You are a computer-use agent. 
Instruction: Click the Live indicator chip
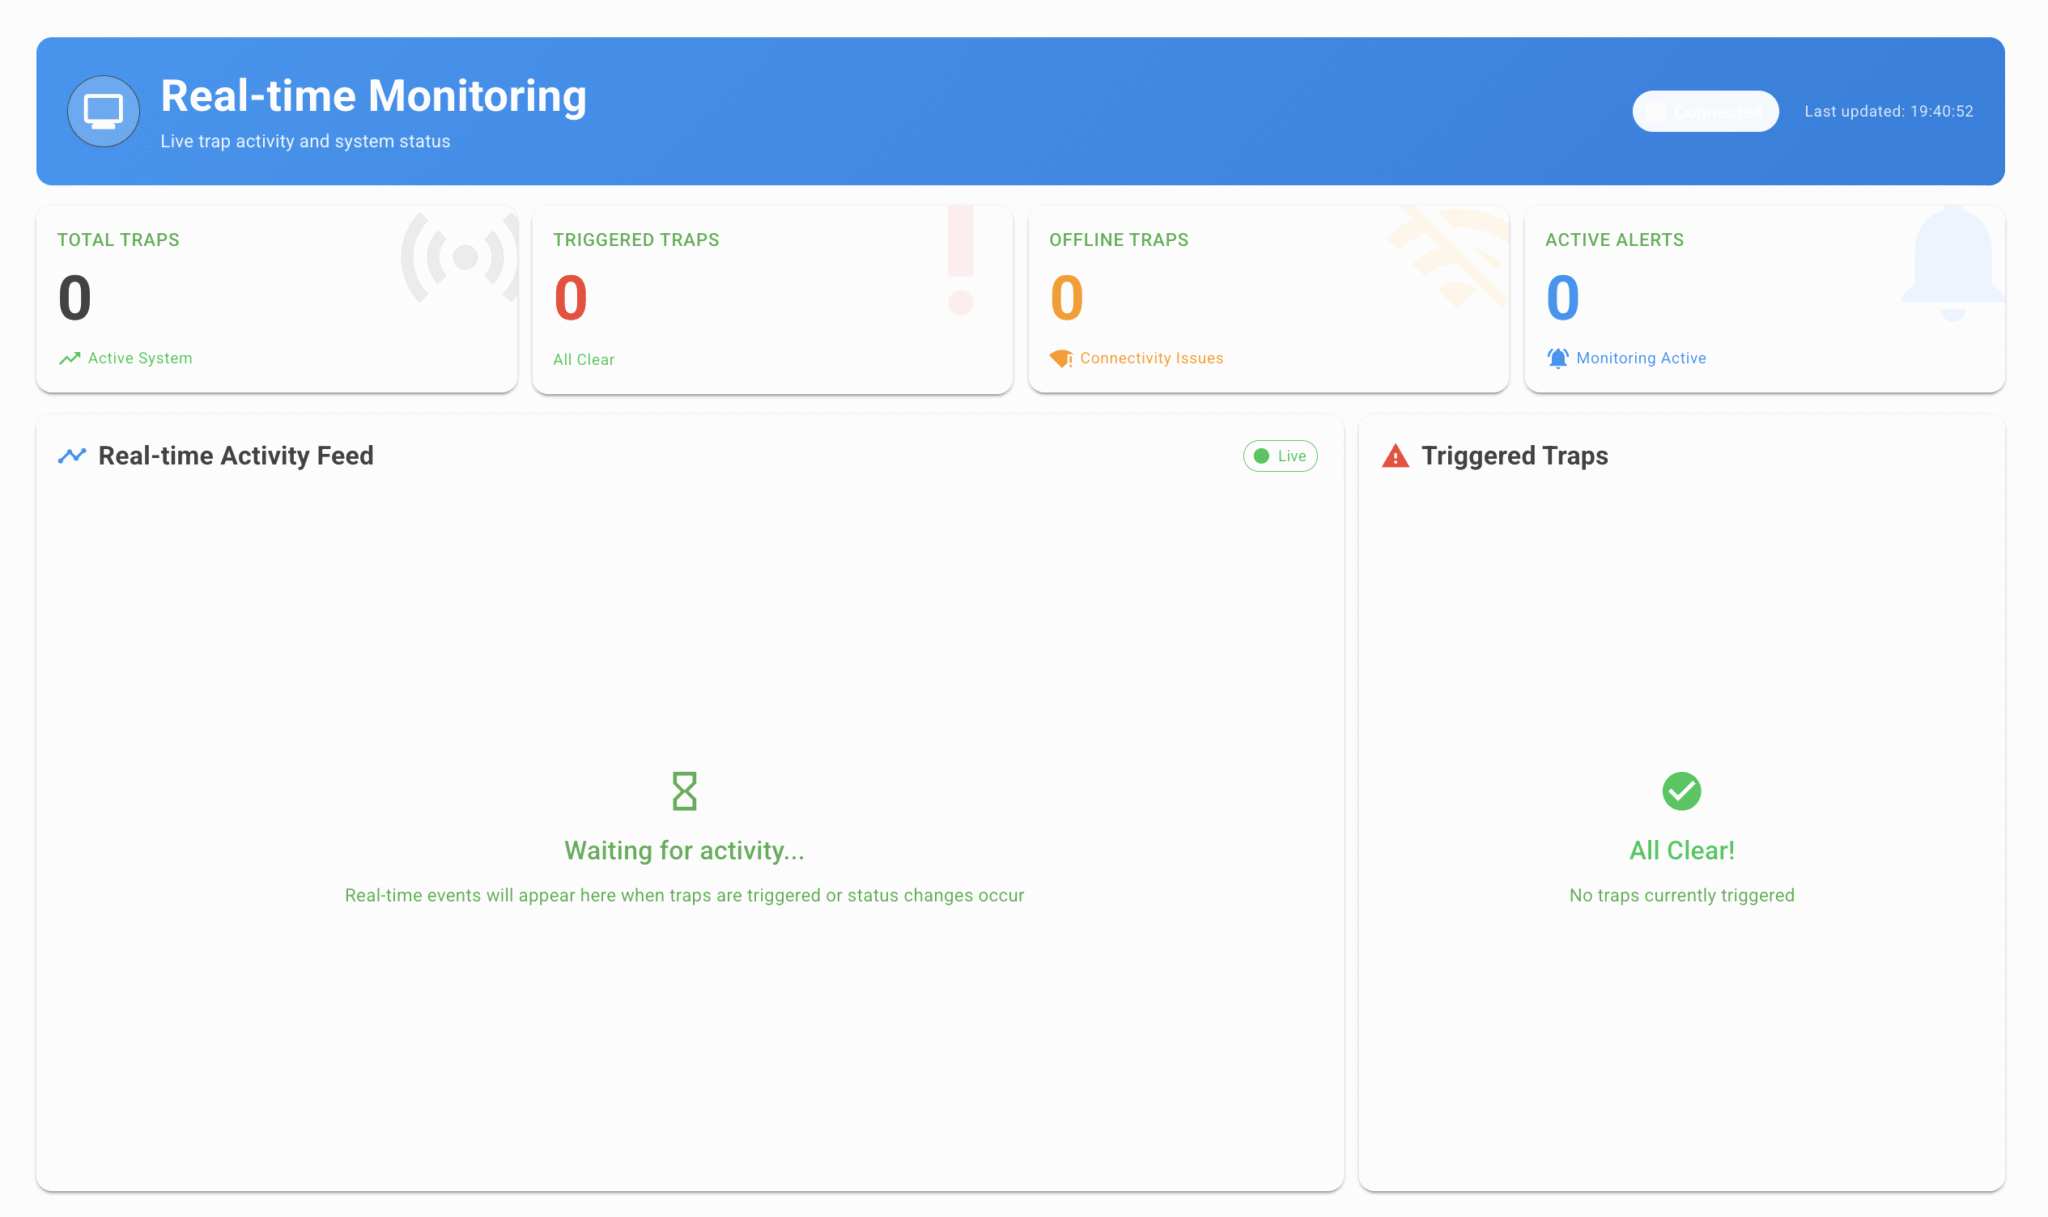1280,456
